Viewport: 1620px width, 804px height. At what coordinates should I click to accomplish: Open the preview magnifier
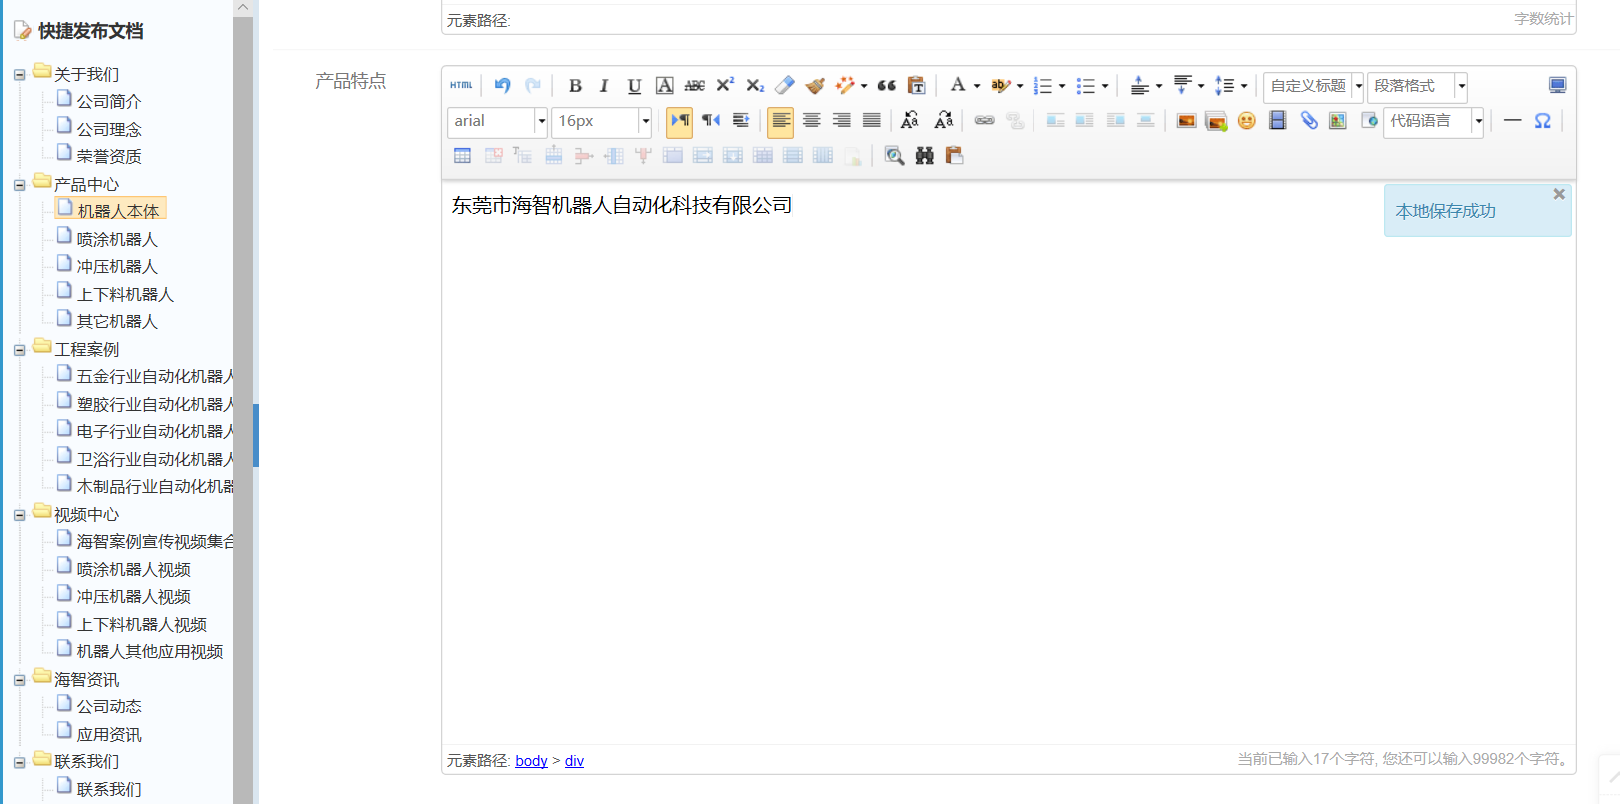click(894, 156)
